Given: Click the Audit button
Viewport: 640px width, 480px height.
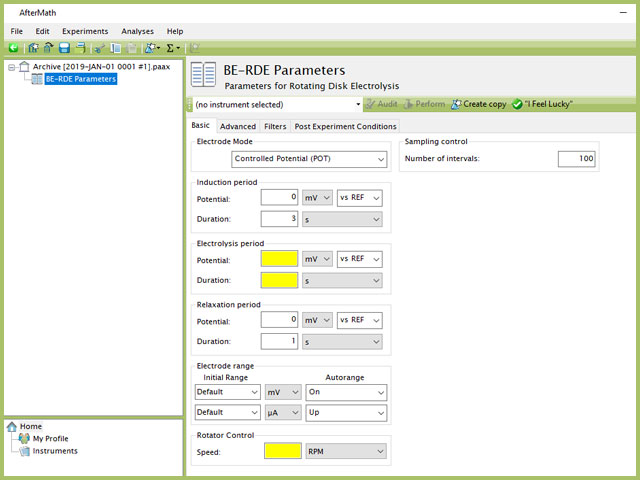Looking at the screenshot, I should coord(381,104).
